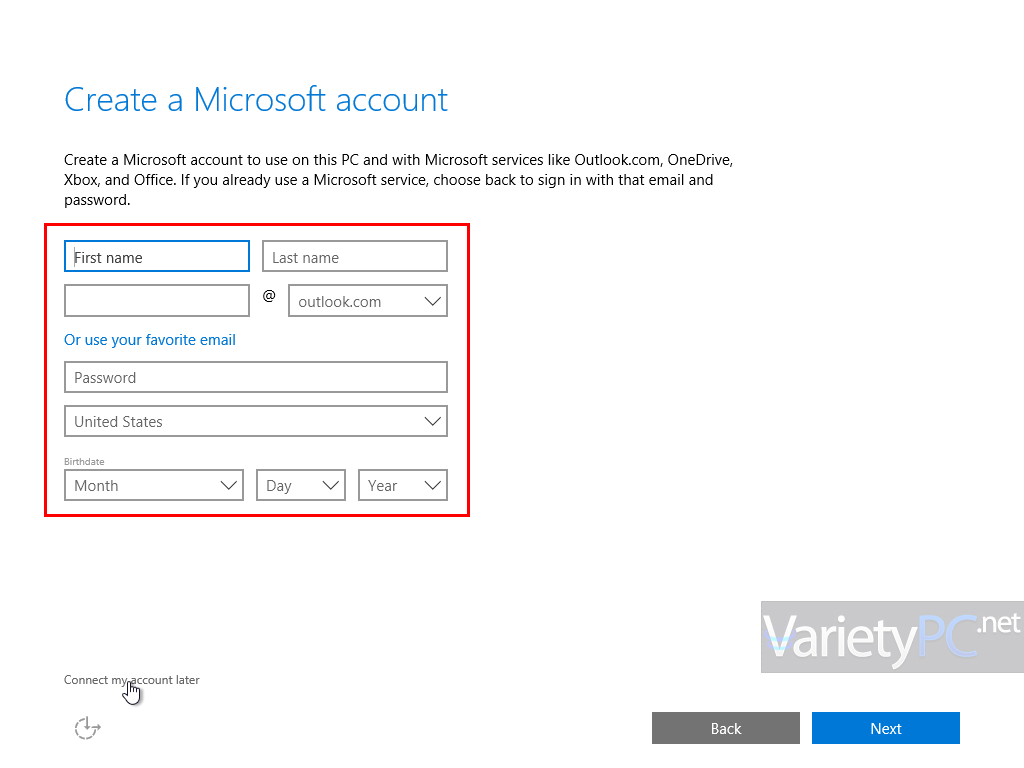Focus the First name field

tap(157, 257)
